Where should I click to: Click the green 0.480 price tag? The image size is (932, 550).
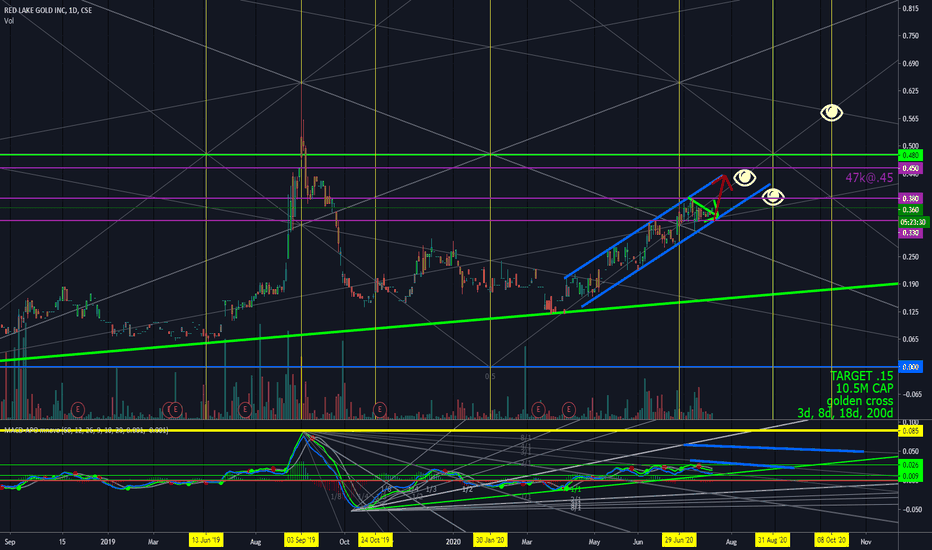pos(911,155)
